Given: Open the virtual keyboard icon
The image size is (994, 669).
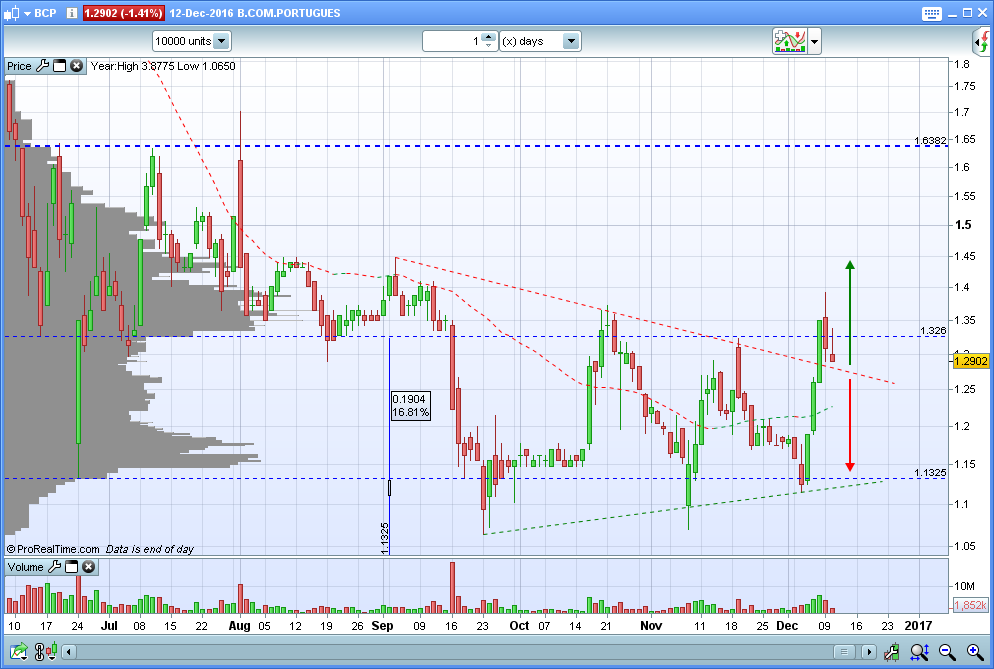Looking at the screenshot, I should (x=931, y=13).
